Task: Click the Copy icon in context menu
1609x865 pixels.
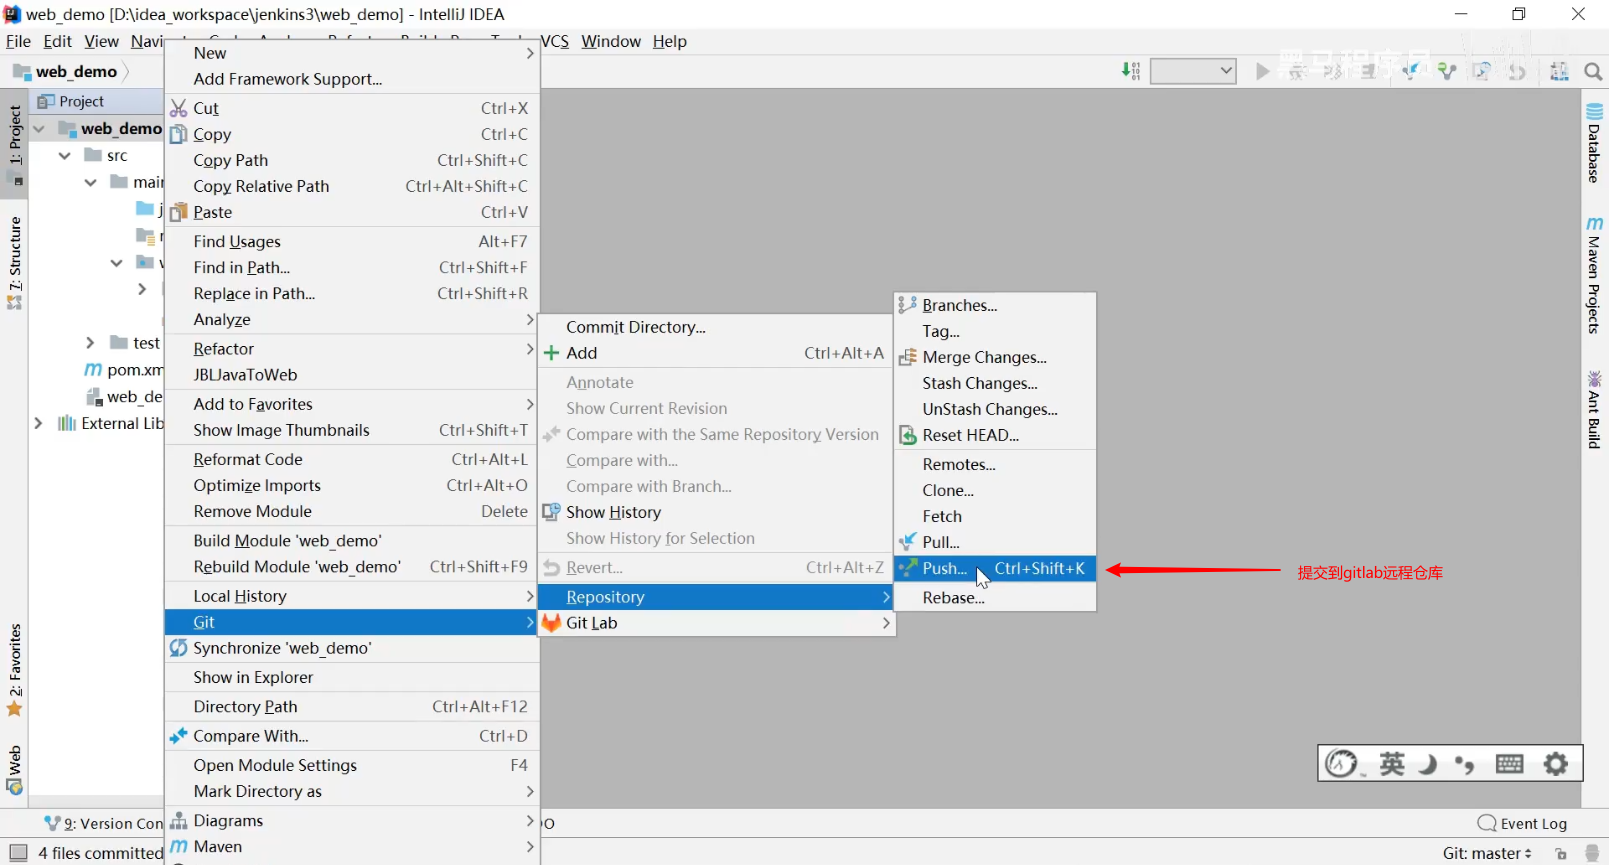Action: (x=179, y=134)
